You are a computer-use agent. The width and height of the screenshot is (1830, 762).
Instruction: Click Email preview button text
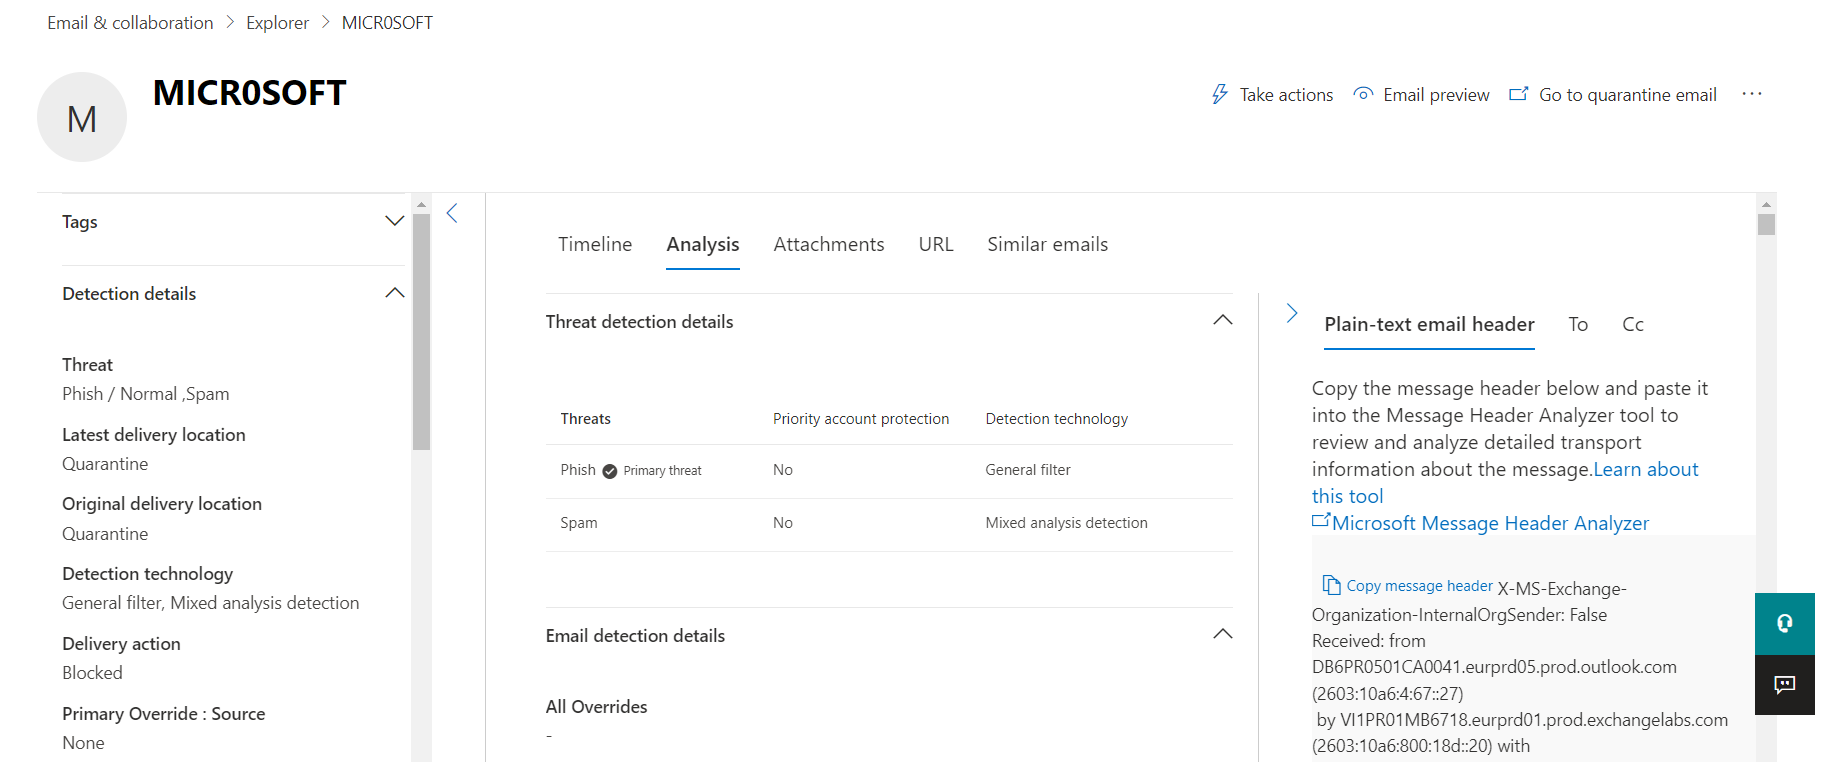(x=1436, y=95)
